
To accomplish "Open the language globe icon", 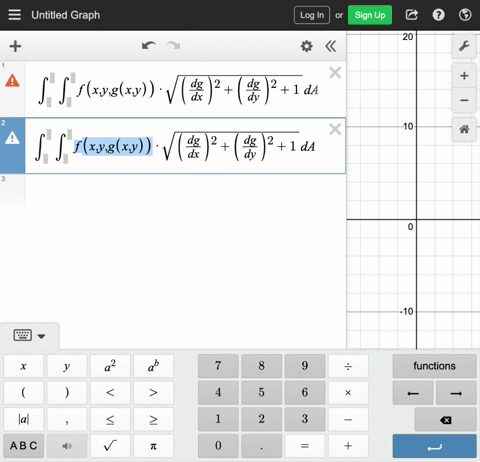I will point(465,15).
